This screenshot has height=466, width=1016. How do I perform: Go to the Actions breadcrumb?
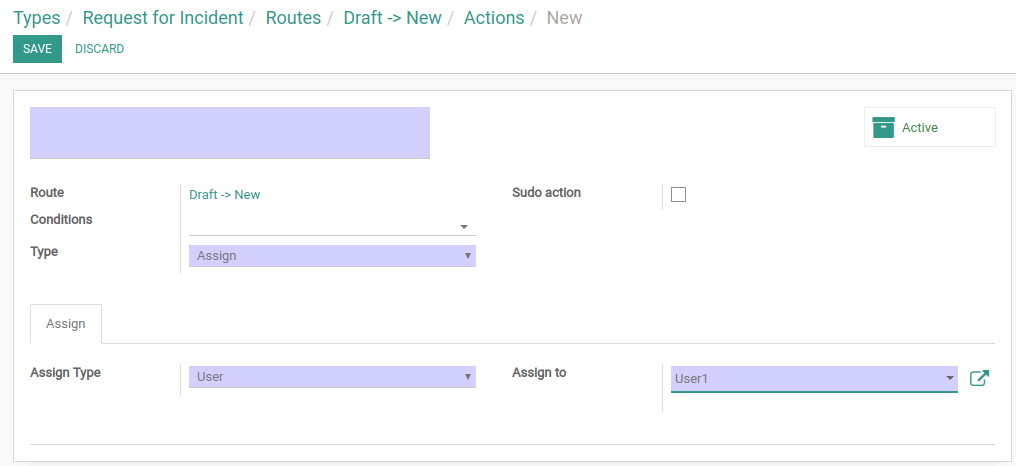tap(494, 18)
